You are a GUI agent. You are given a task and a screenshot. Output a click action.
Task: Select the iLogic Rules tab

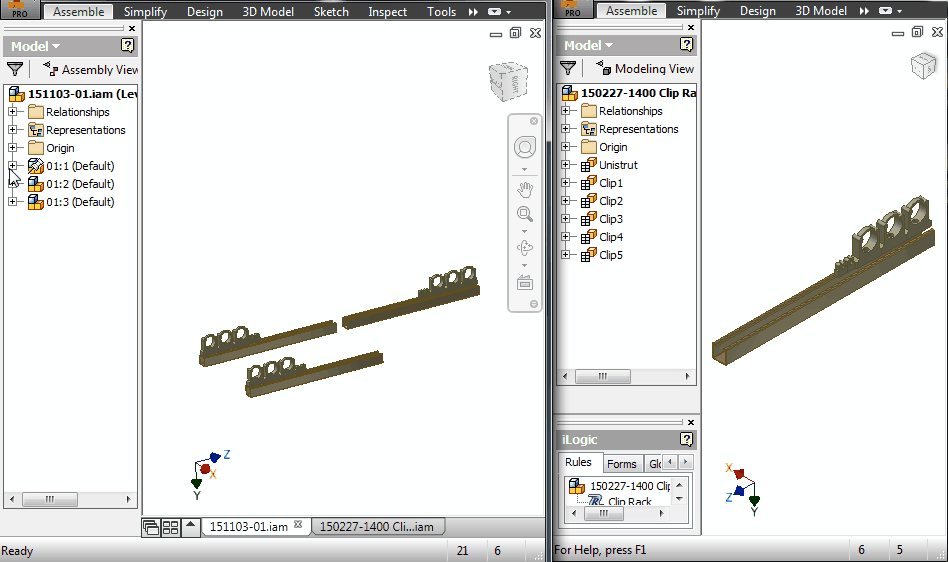(578, 462)
